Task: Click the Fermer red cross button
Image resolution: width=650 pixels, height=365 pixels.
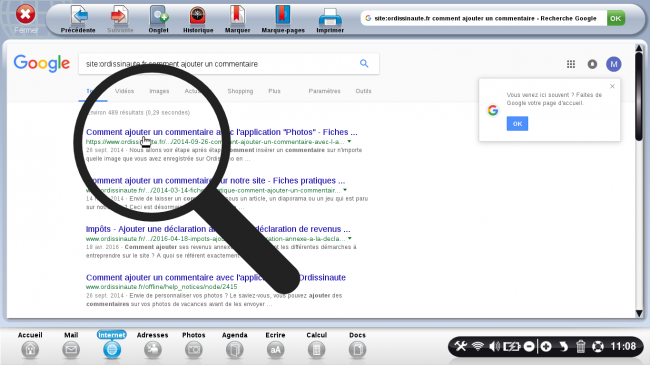Action: pyautogui.click(x=26, y=18)
